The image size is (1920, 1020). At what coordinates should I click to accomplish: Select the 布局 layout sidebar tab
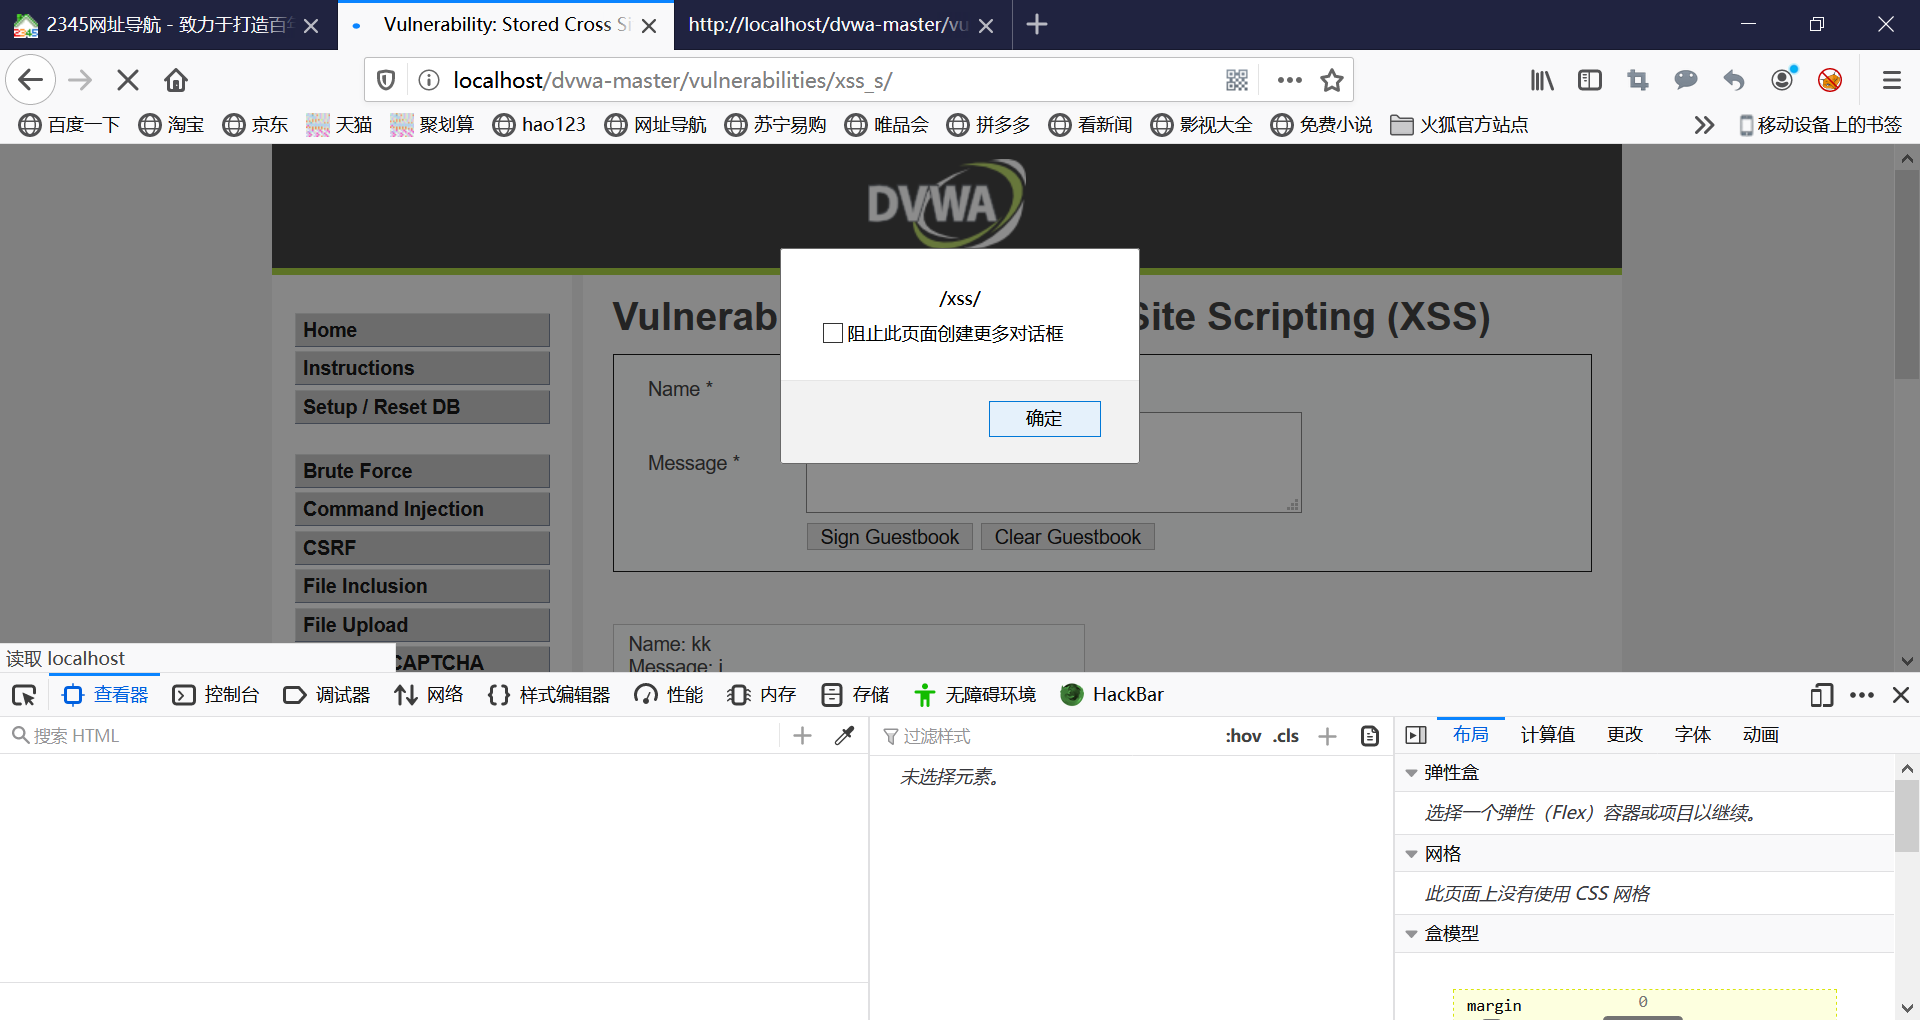tap(1470, 735)
